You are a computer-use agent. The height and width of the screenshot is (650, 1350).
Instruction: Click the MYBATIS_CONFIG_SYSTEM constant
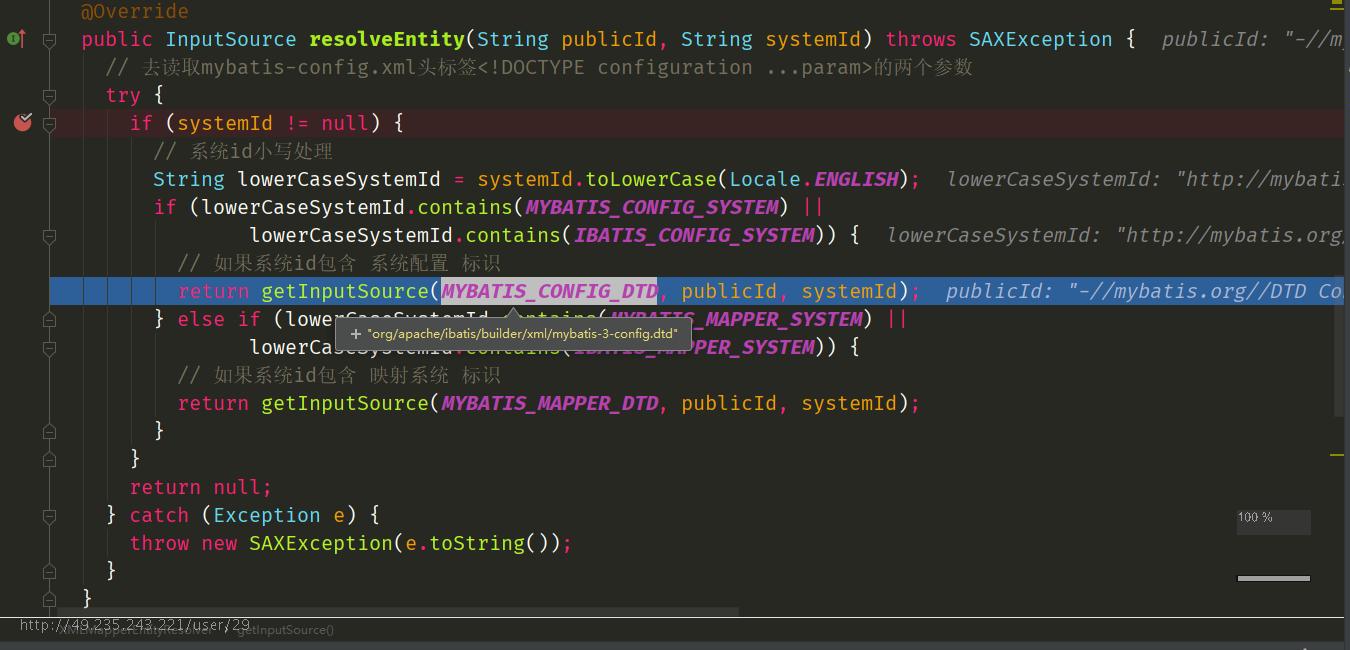point(652,207)
